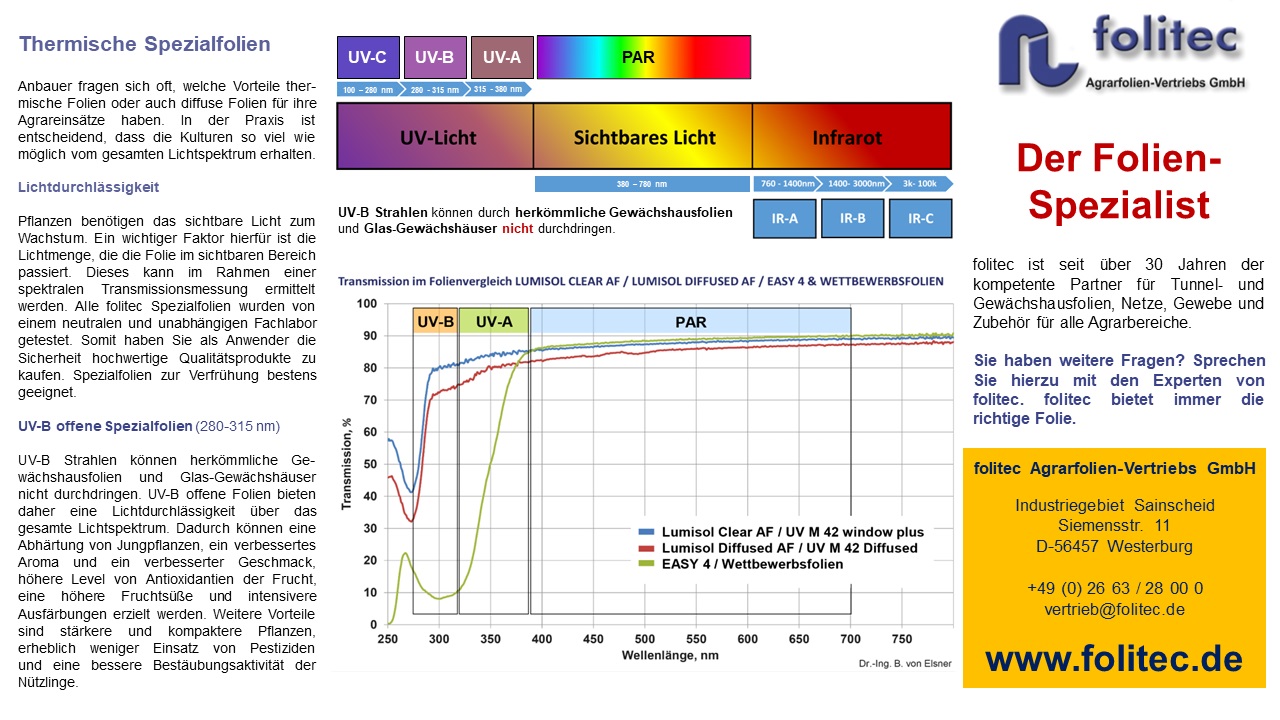The width and height of the screenshot is (1280, 720).
Task: Click the orange UV-B band in chart
Action: [x=435, y=321]
